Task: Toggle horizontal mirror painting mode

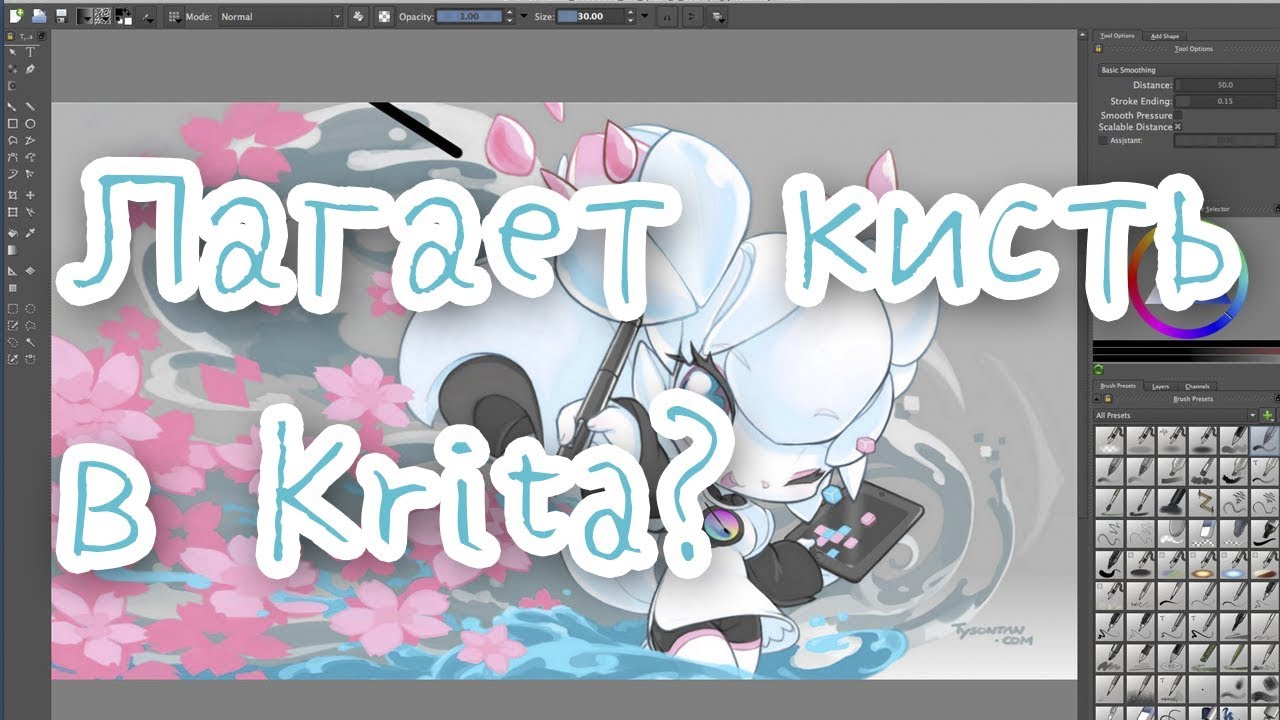Action: coord(668,17)
